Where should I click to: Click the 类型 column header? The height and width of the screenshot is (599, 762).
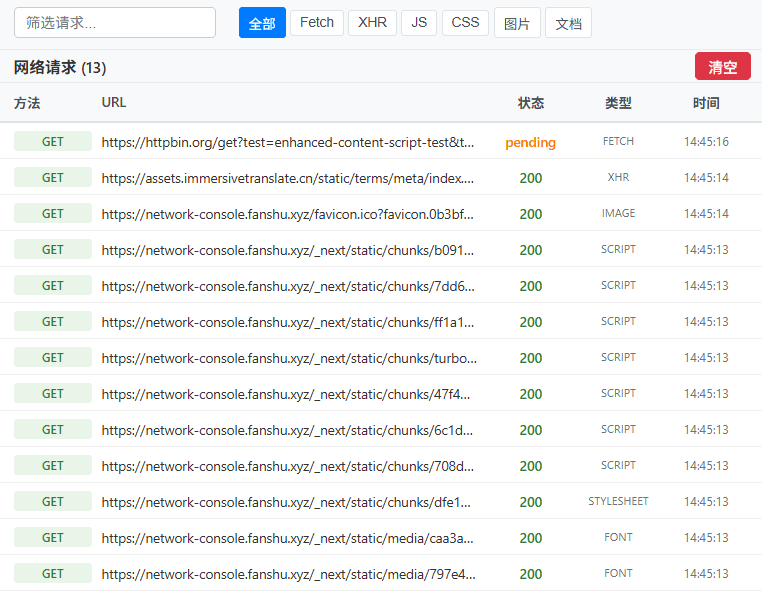tap(618, 103)
